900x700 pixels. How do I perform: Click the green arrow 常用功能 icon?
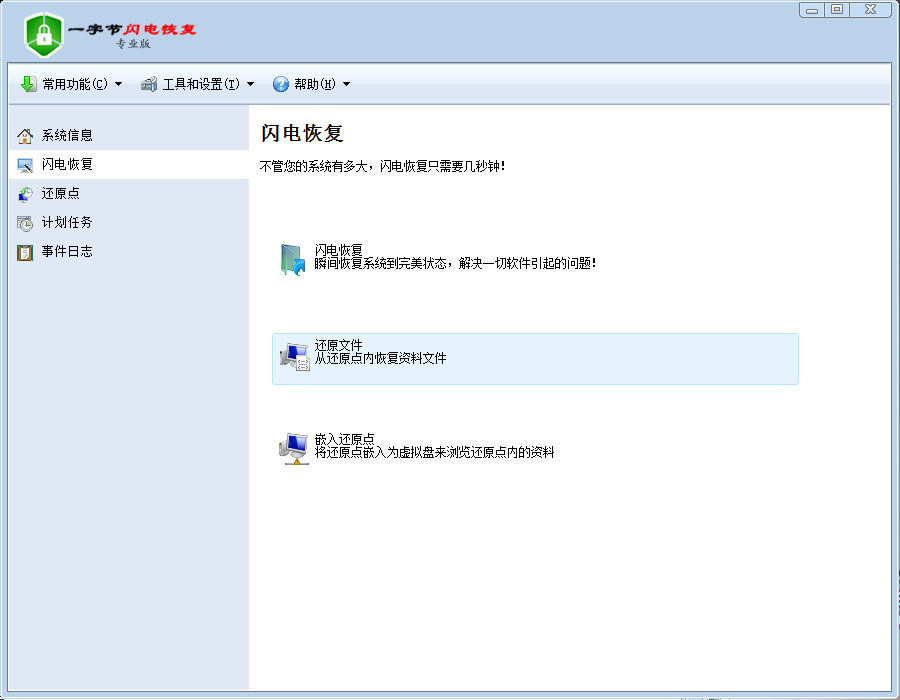click(x=29, y=84)
